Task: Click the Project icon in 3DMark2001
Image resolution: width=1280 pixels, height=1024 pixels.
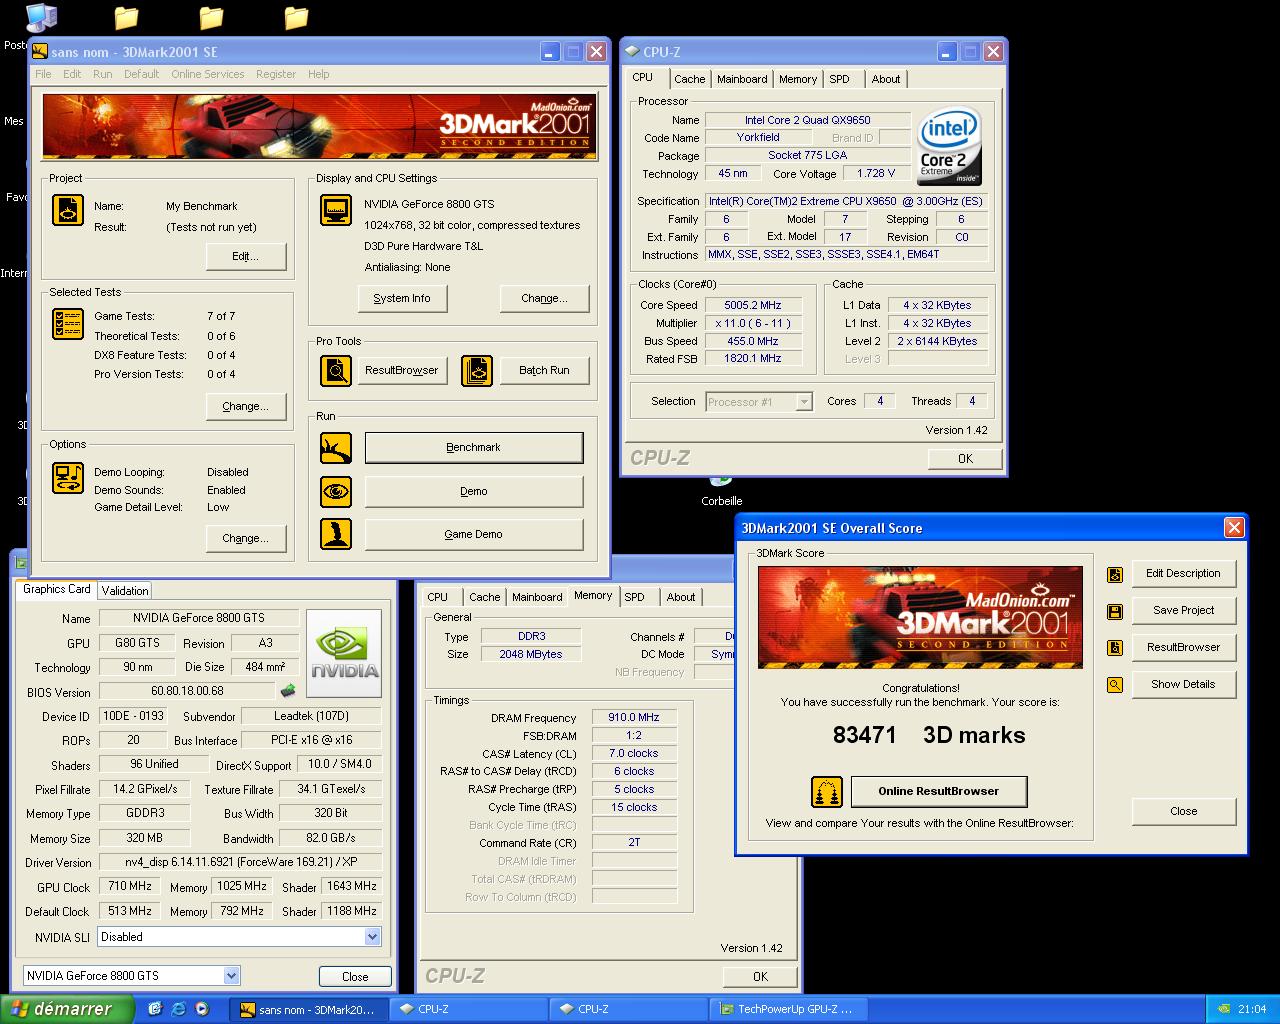Action: click(x=68, y=210)
